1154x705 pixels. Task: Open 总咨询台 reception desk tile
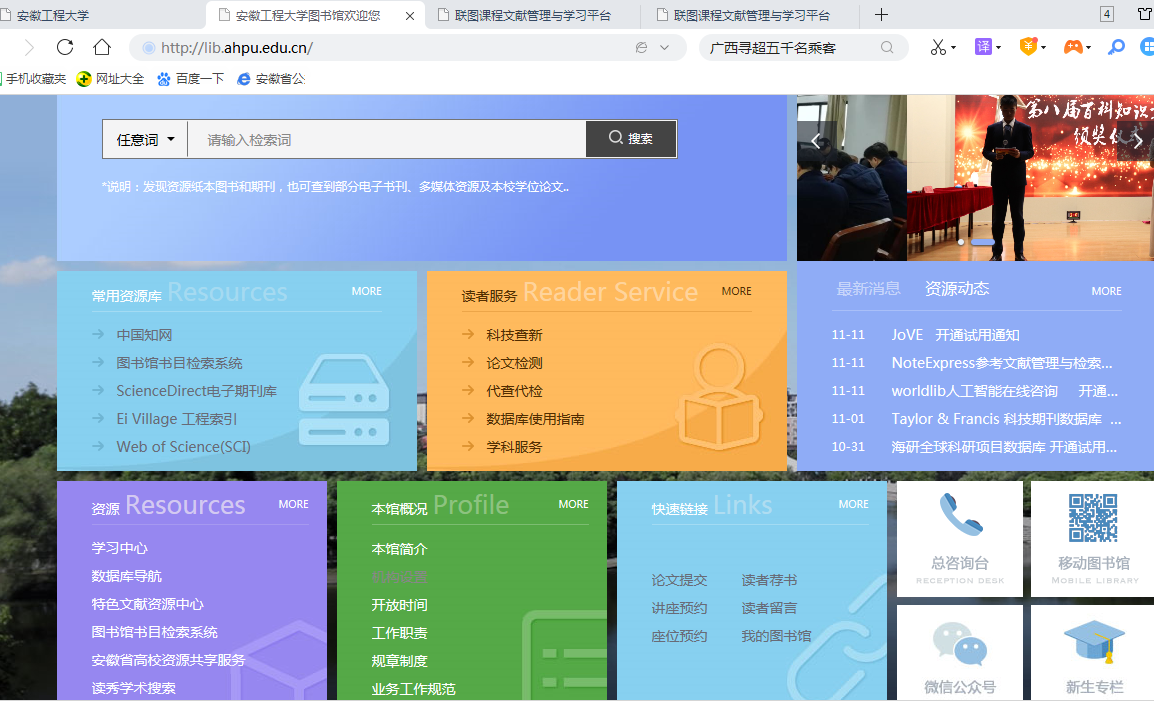tap(960, 539)
